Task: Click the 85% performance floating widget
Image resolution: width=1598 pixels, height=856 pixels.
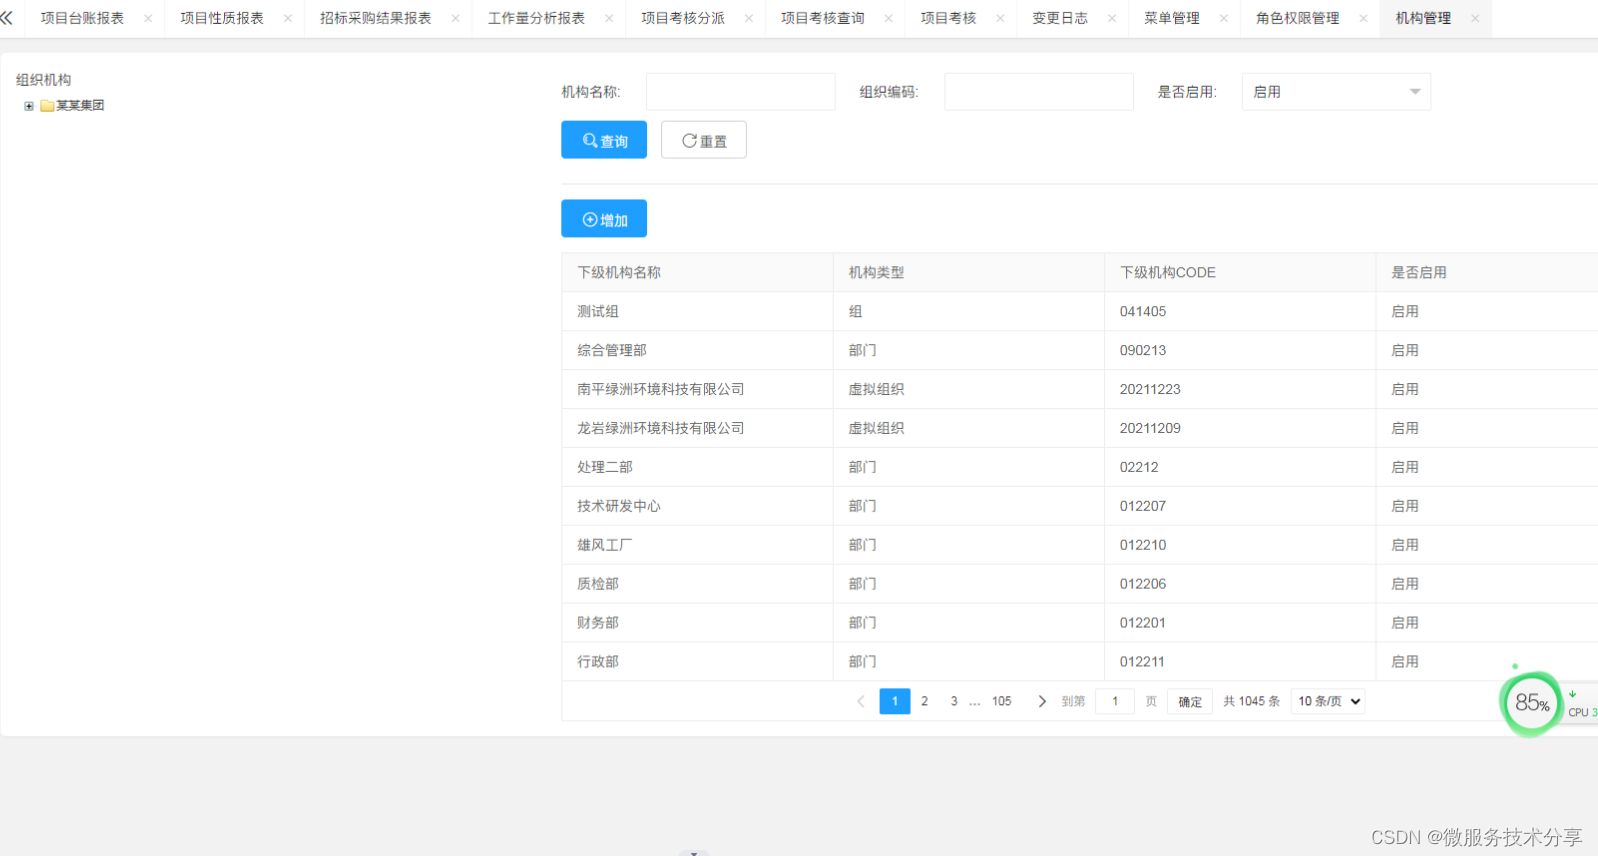Action: tap(1531, 703)
